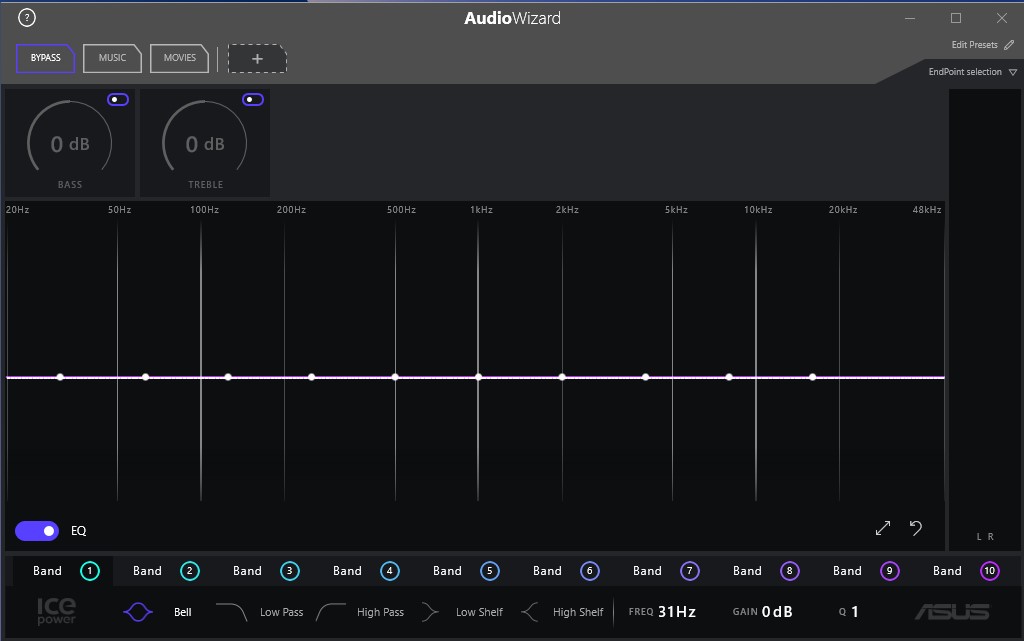Choose the Low Shelf filter icon

pyautogui.click(x=430, y=612)
